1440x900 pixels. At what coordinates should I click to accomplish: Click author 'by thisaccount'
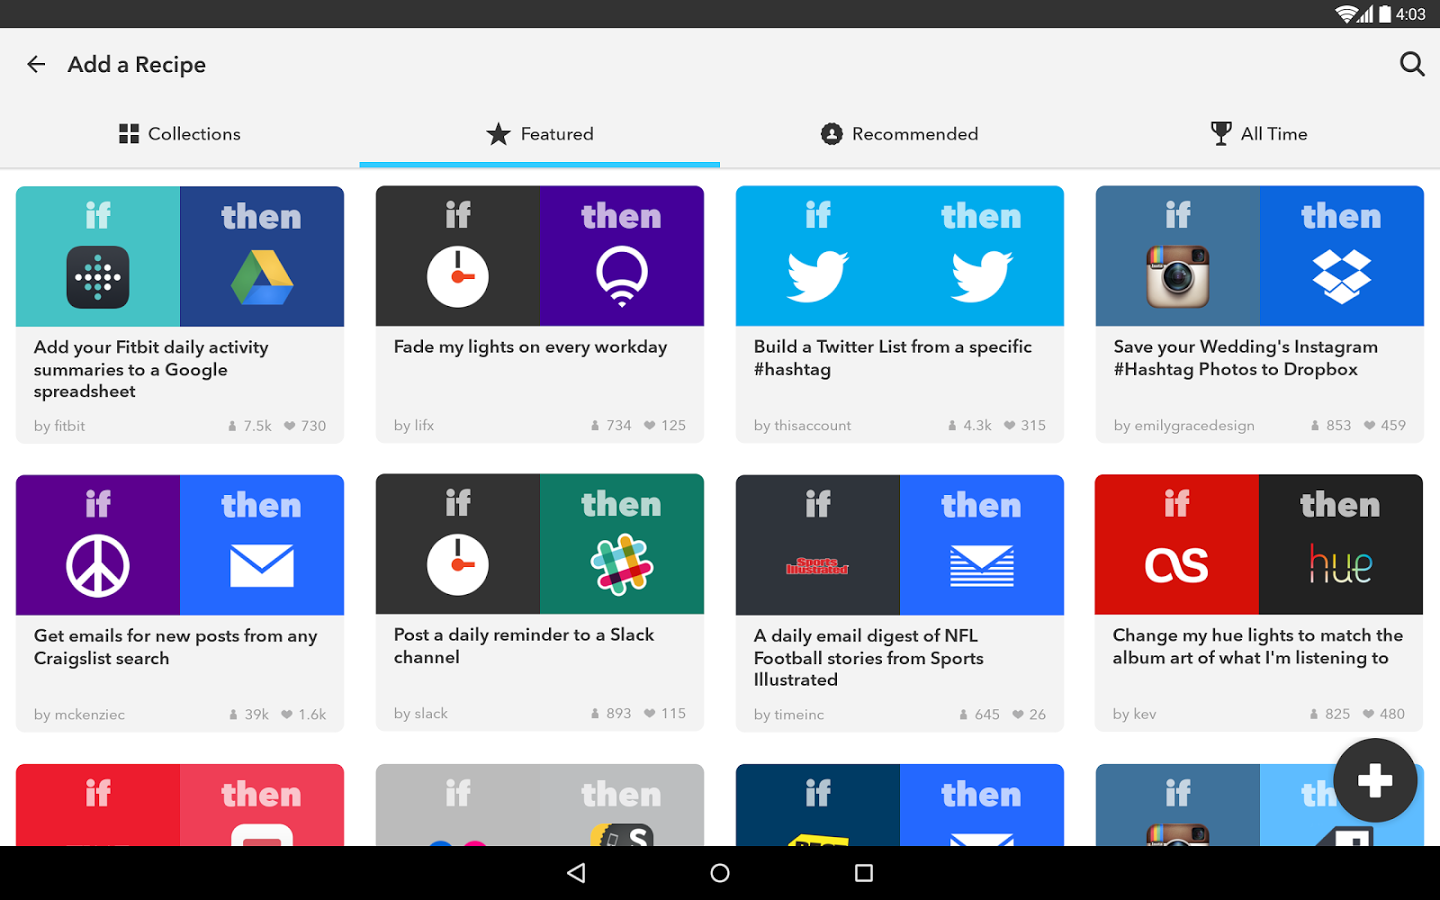[802, 425]
